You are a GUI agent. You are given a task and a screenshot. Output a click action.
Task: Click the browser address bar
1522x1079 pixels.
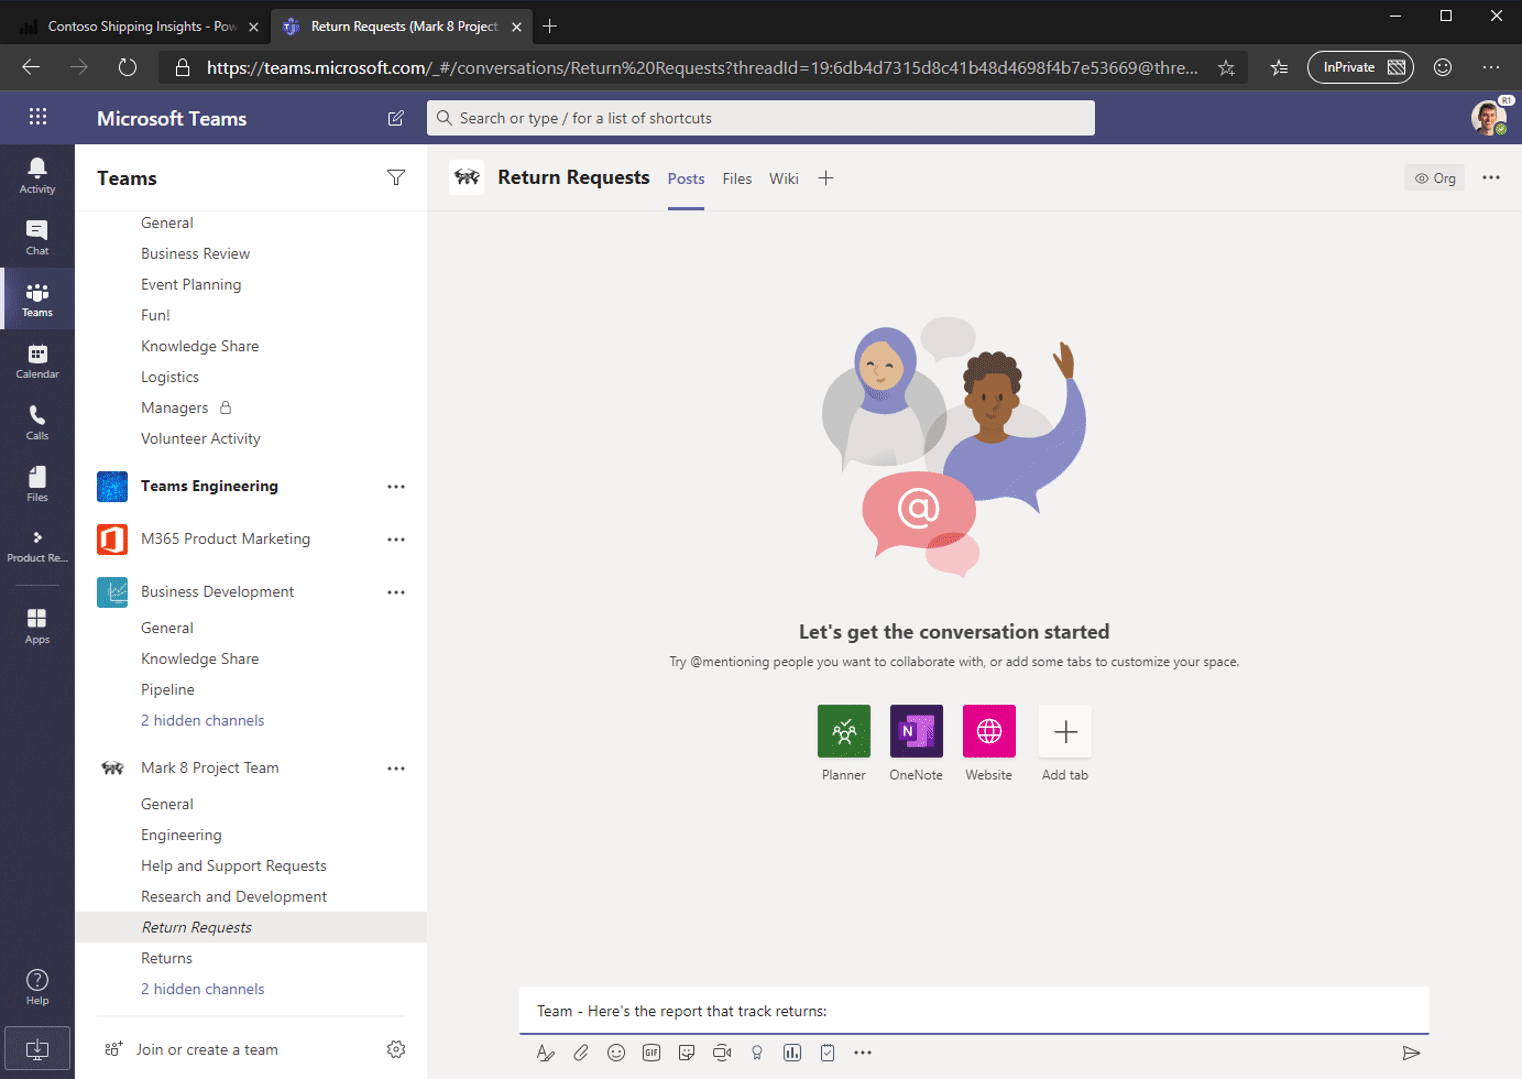pyautogui.click(x=702, y=68)
